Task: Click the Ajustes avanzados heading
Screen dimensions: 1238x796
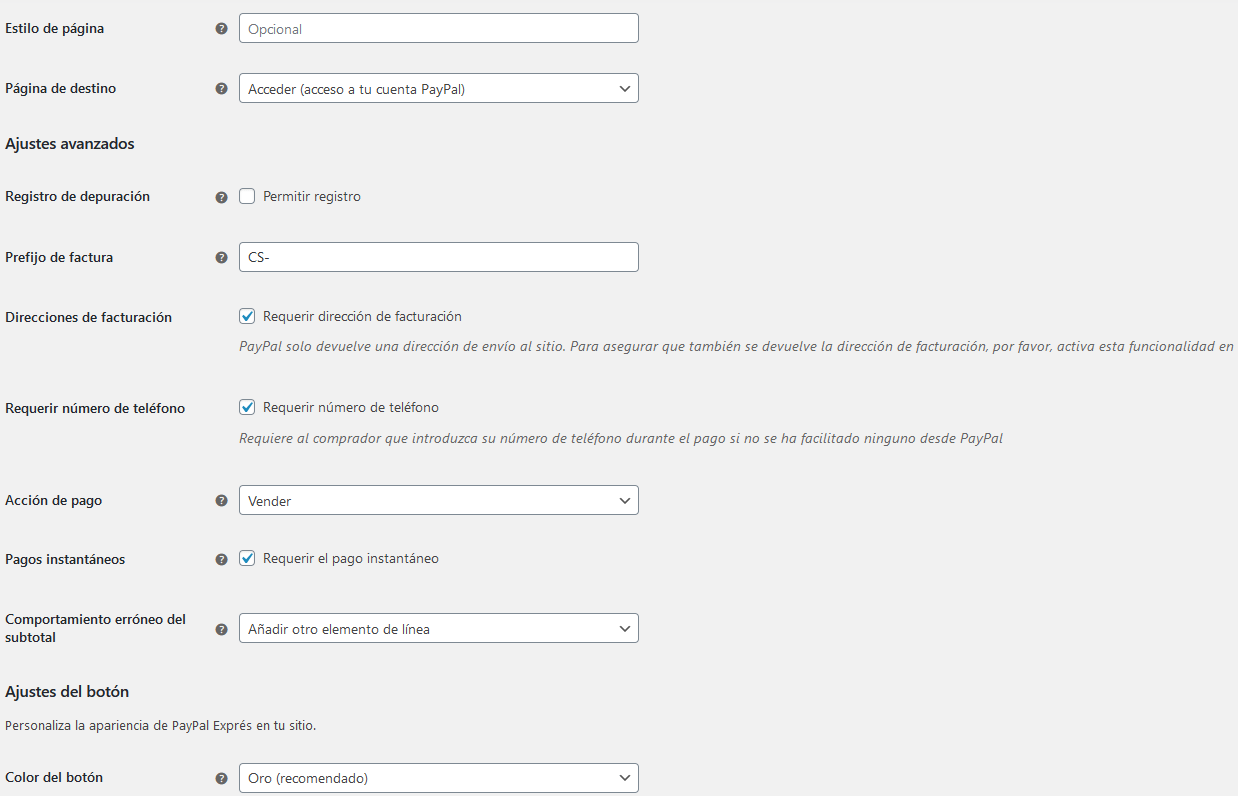Action: click(70, 144)
